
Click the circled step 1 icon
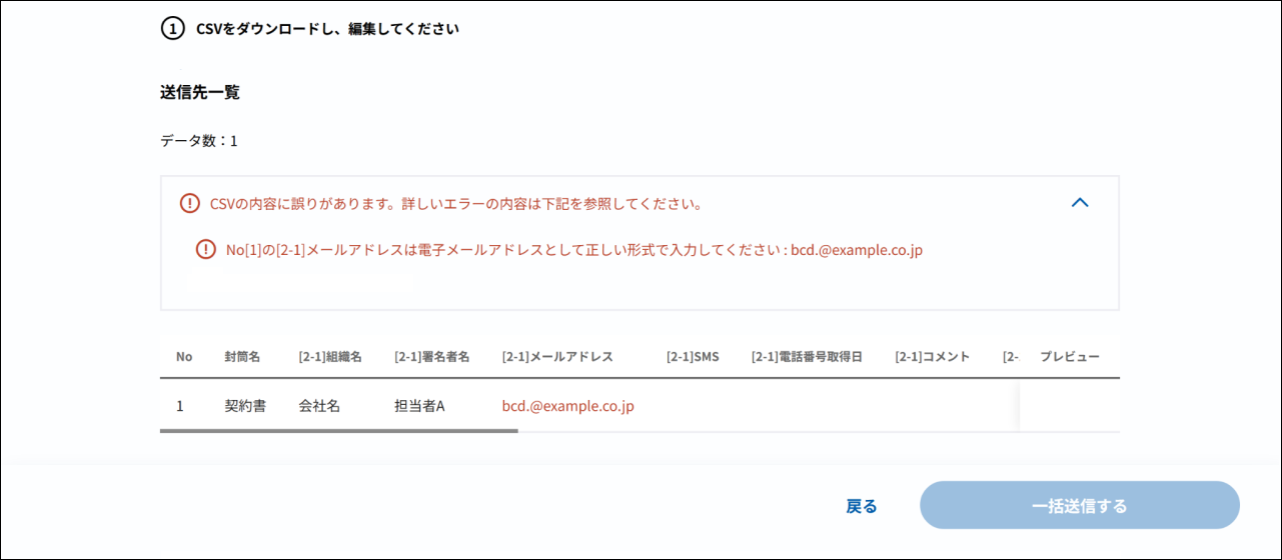[x=172, y=29]
